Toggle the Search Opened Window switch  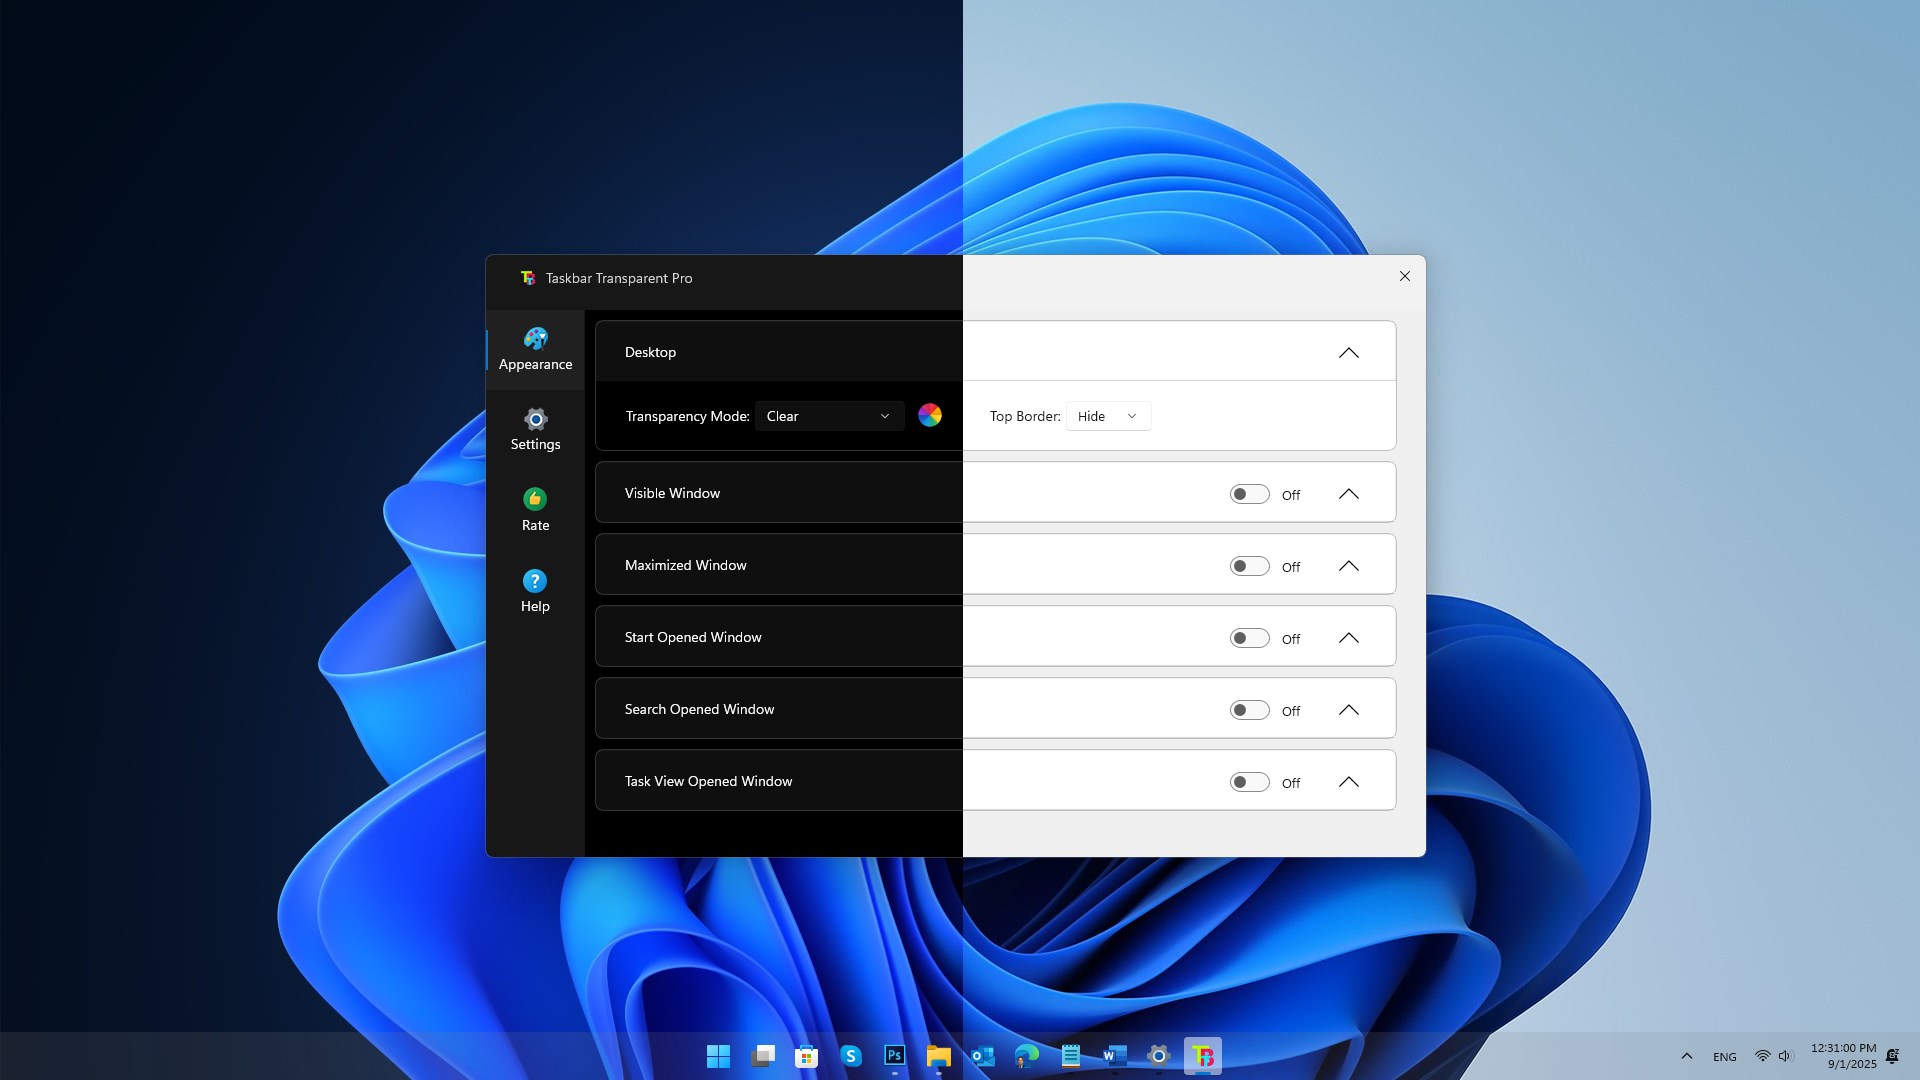(x=1249, y=710)
